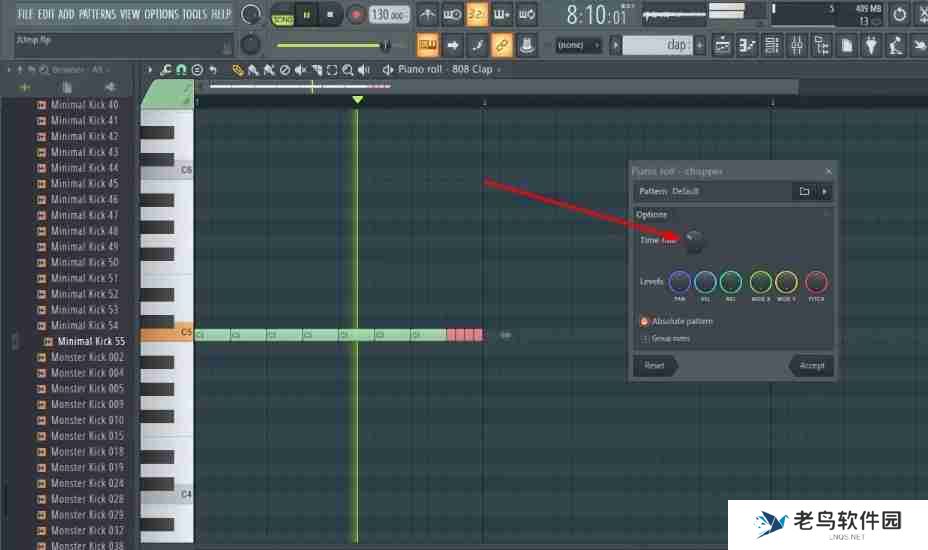This screenshot has height=550, width=928.
Task: Toggle loop recording icon
Action: tap(527, 15)
